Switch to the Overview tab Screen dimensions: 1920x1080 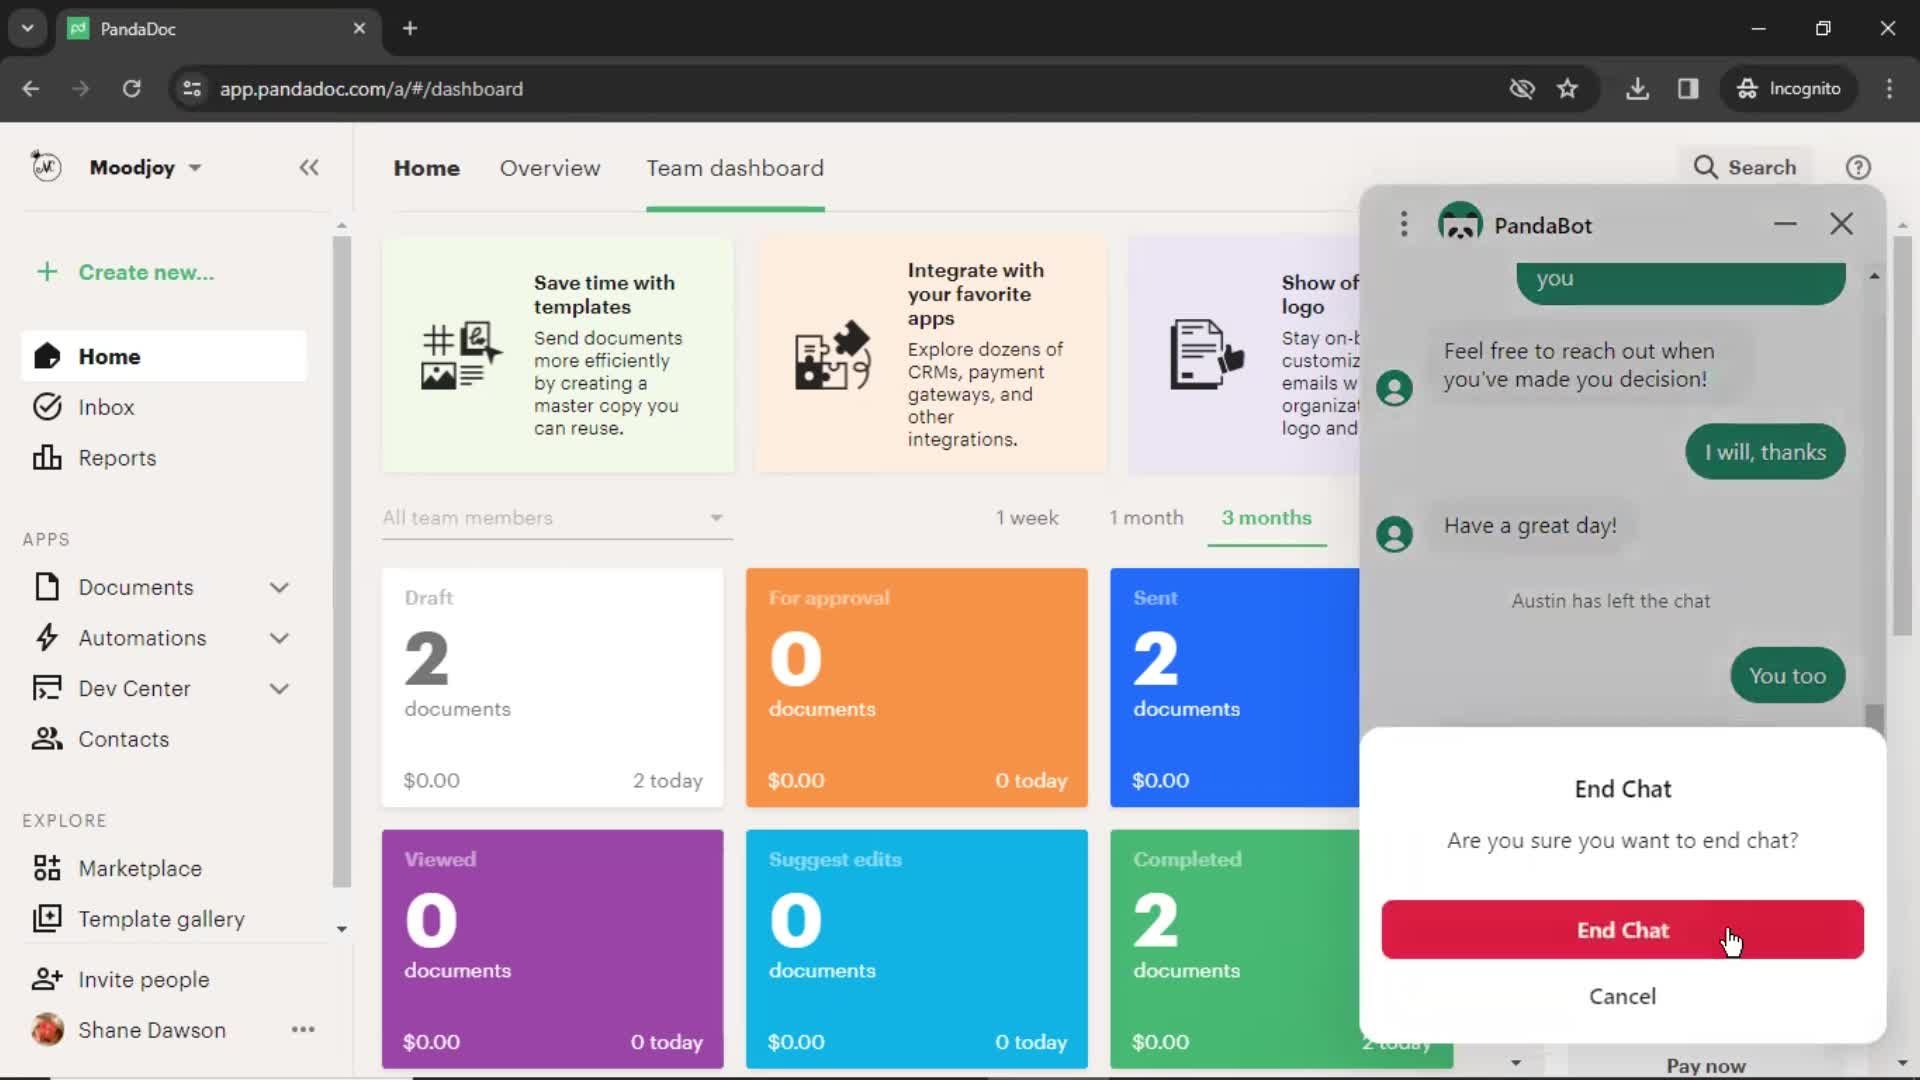[x=550, y=168]
